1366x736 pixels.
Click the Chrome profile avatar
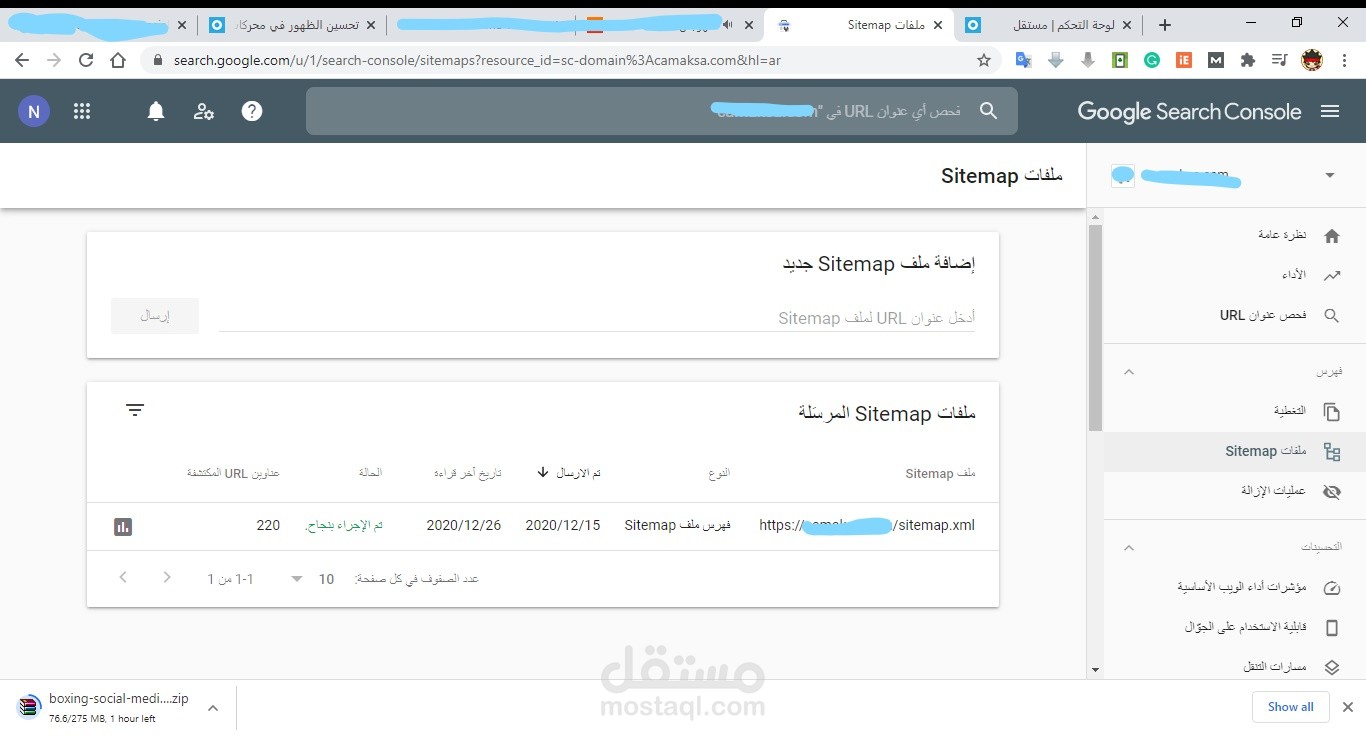[1312, 60]
